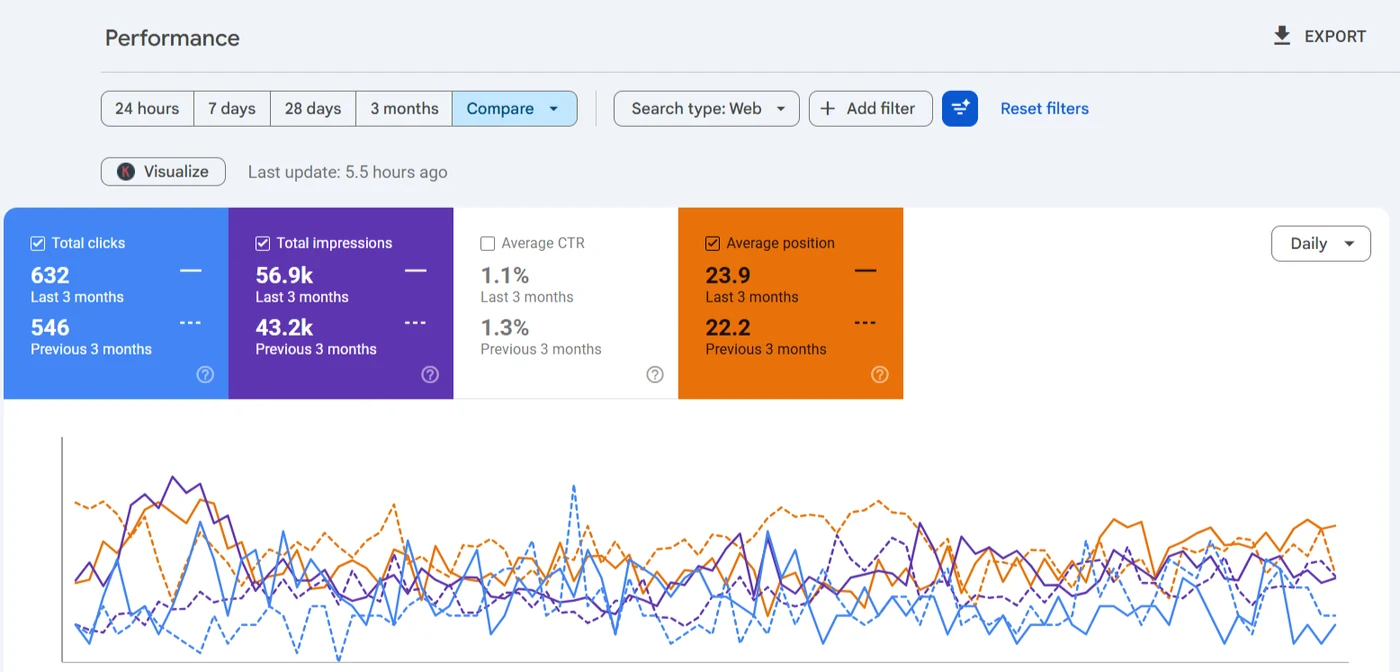Click the 56.9k impressions value
This screenshot has height=672, width=1400.
click(x=284, y=276)
